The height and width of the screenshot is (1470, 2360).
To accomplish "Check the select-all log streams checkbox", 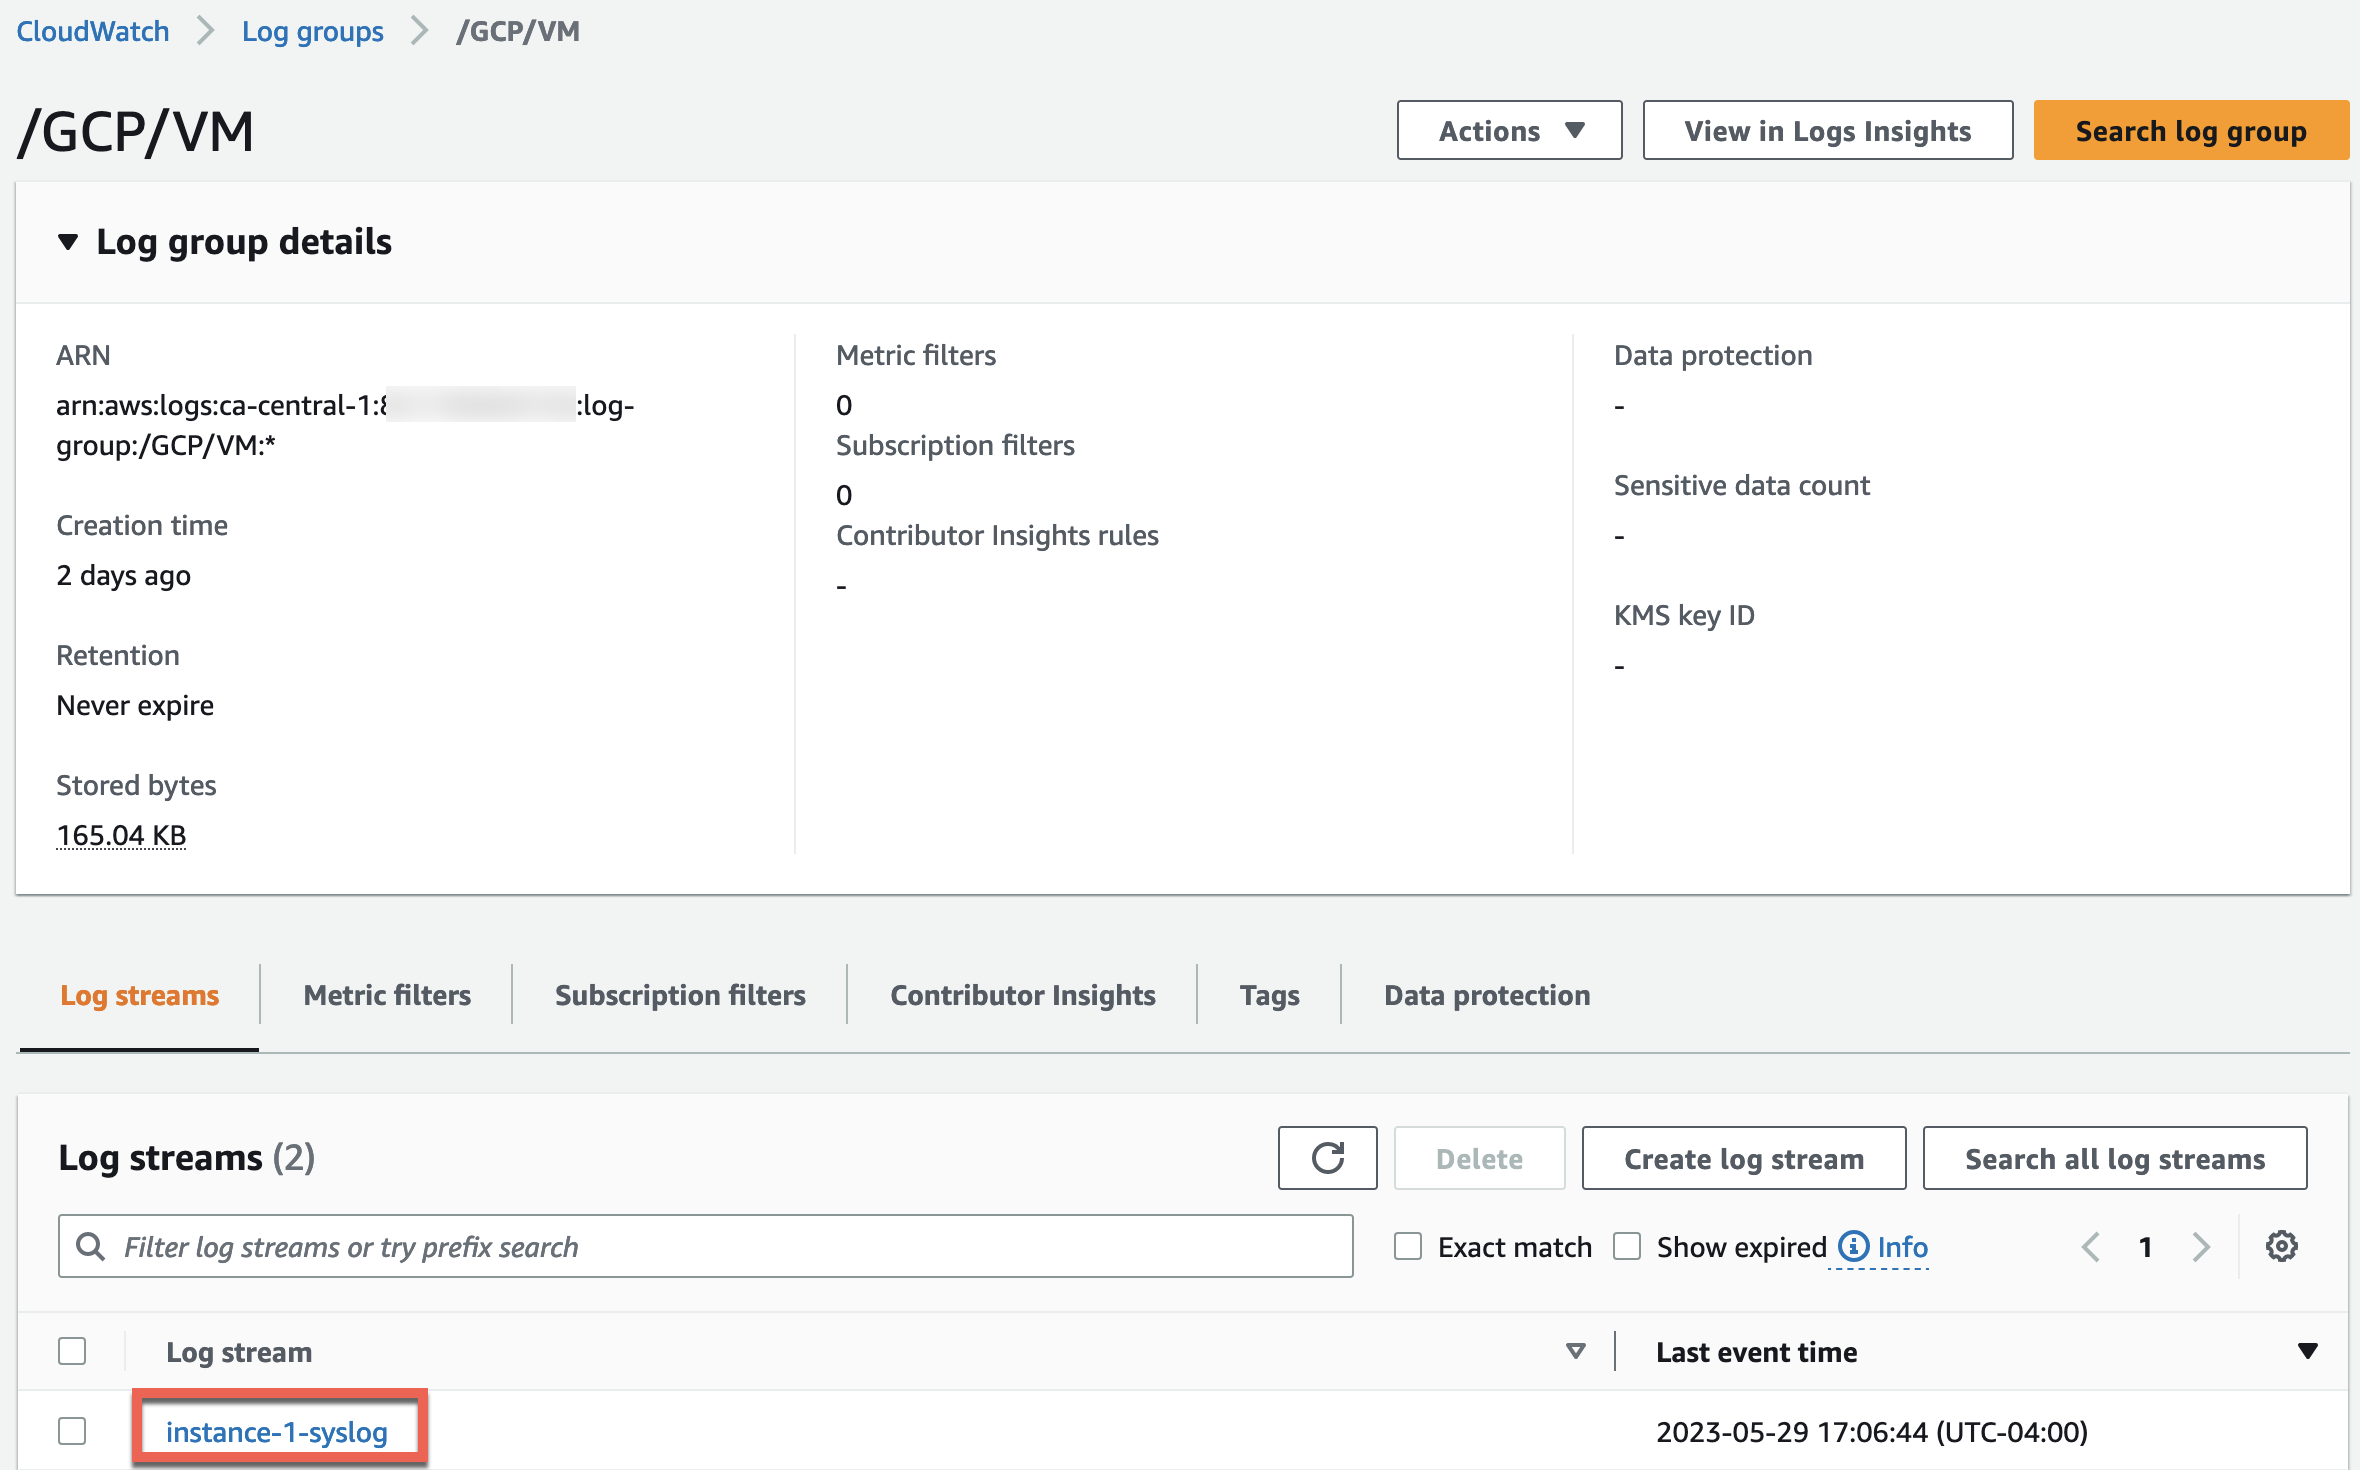I will click(x=72, y=1350).
